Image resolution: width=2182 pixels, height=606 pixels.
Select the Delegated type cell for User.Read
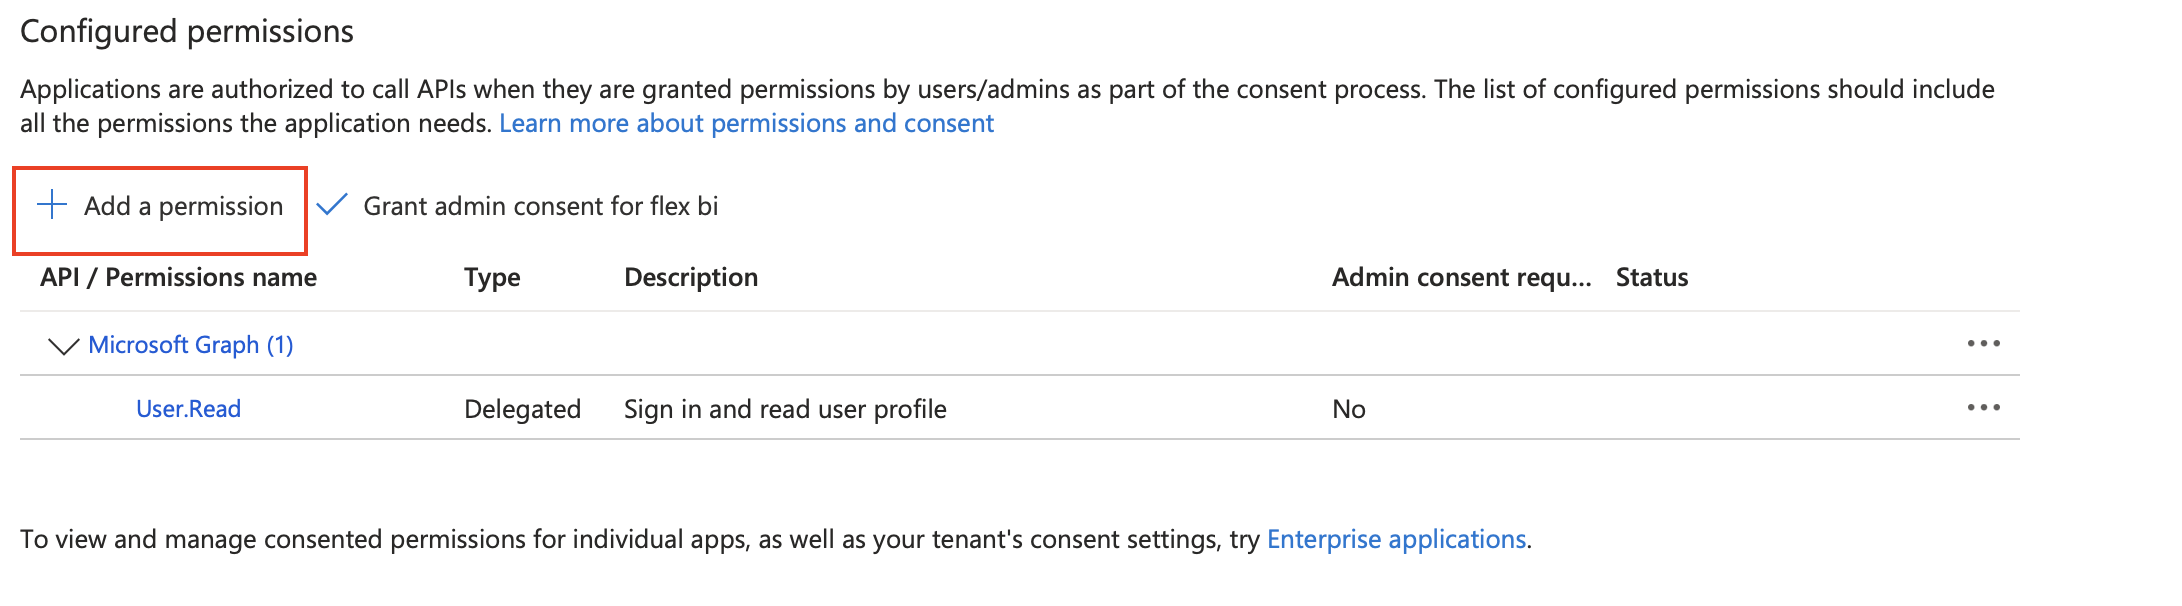[522, 409]
